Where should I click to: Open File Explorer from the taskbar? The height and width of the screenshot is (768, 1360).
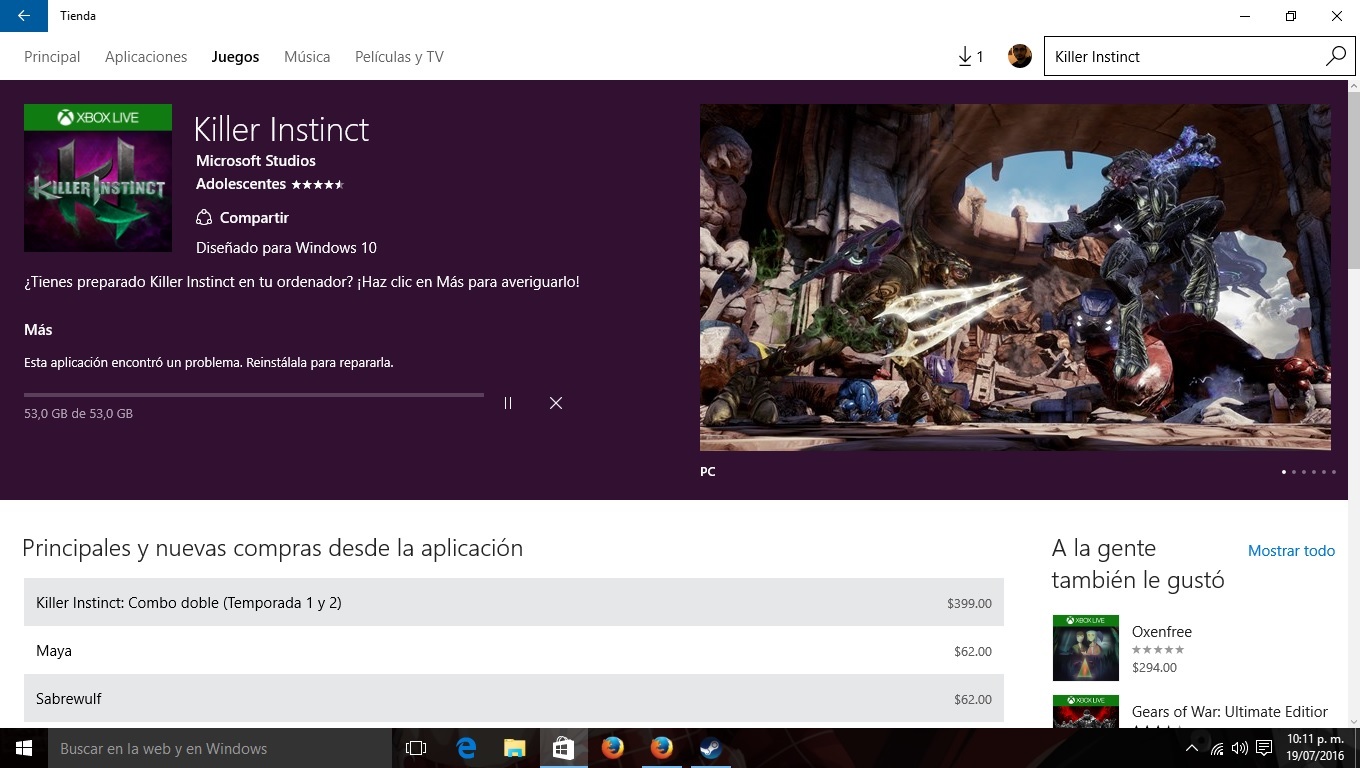point(514,748)
